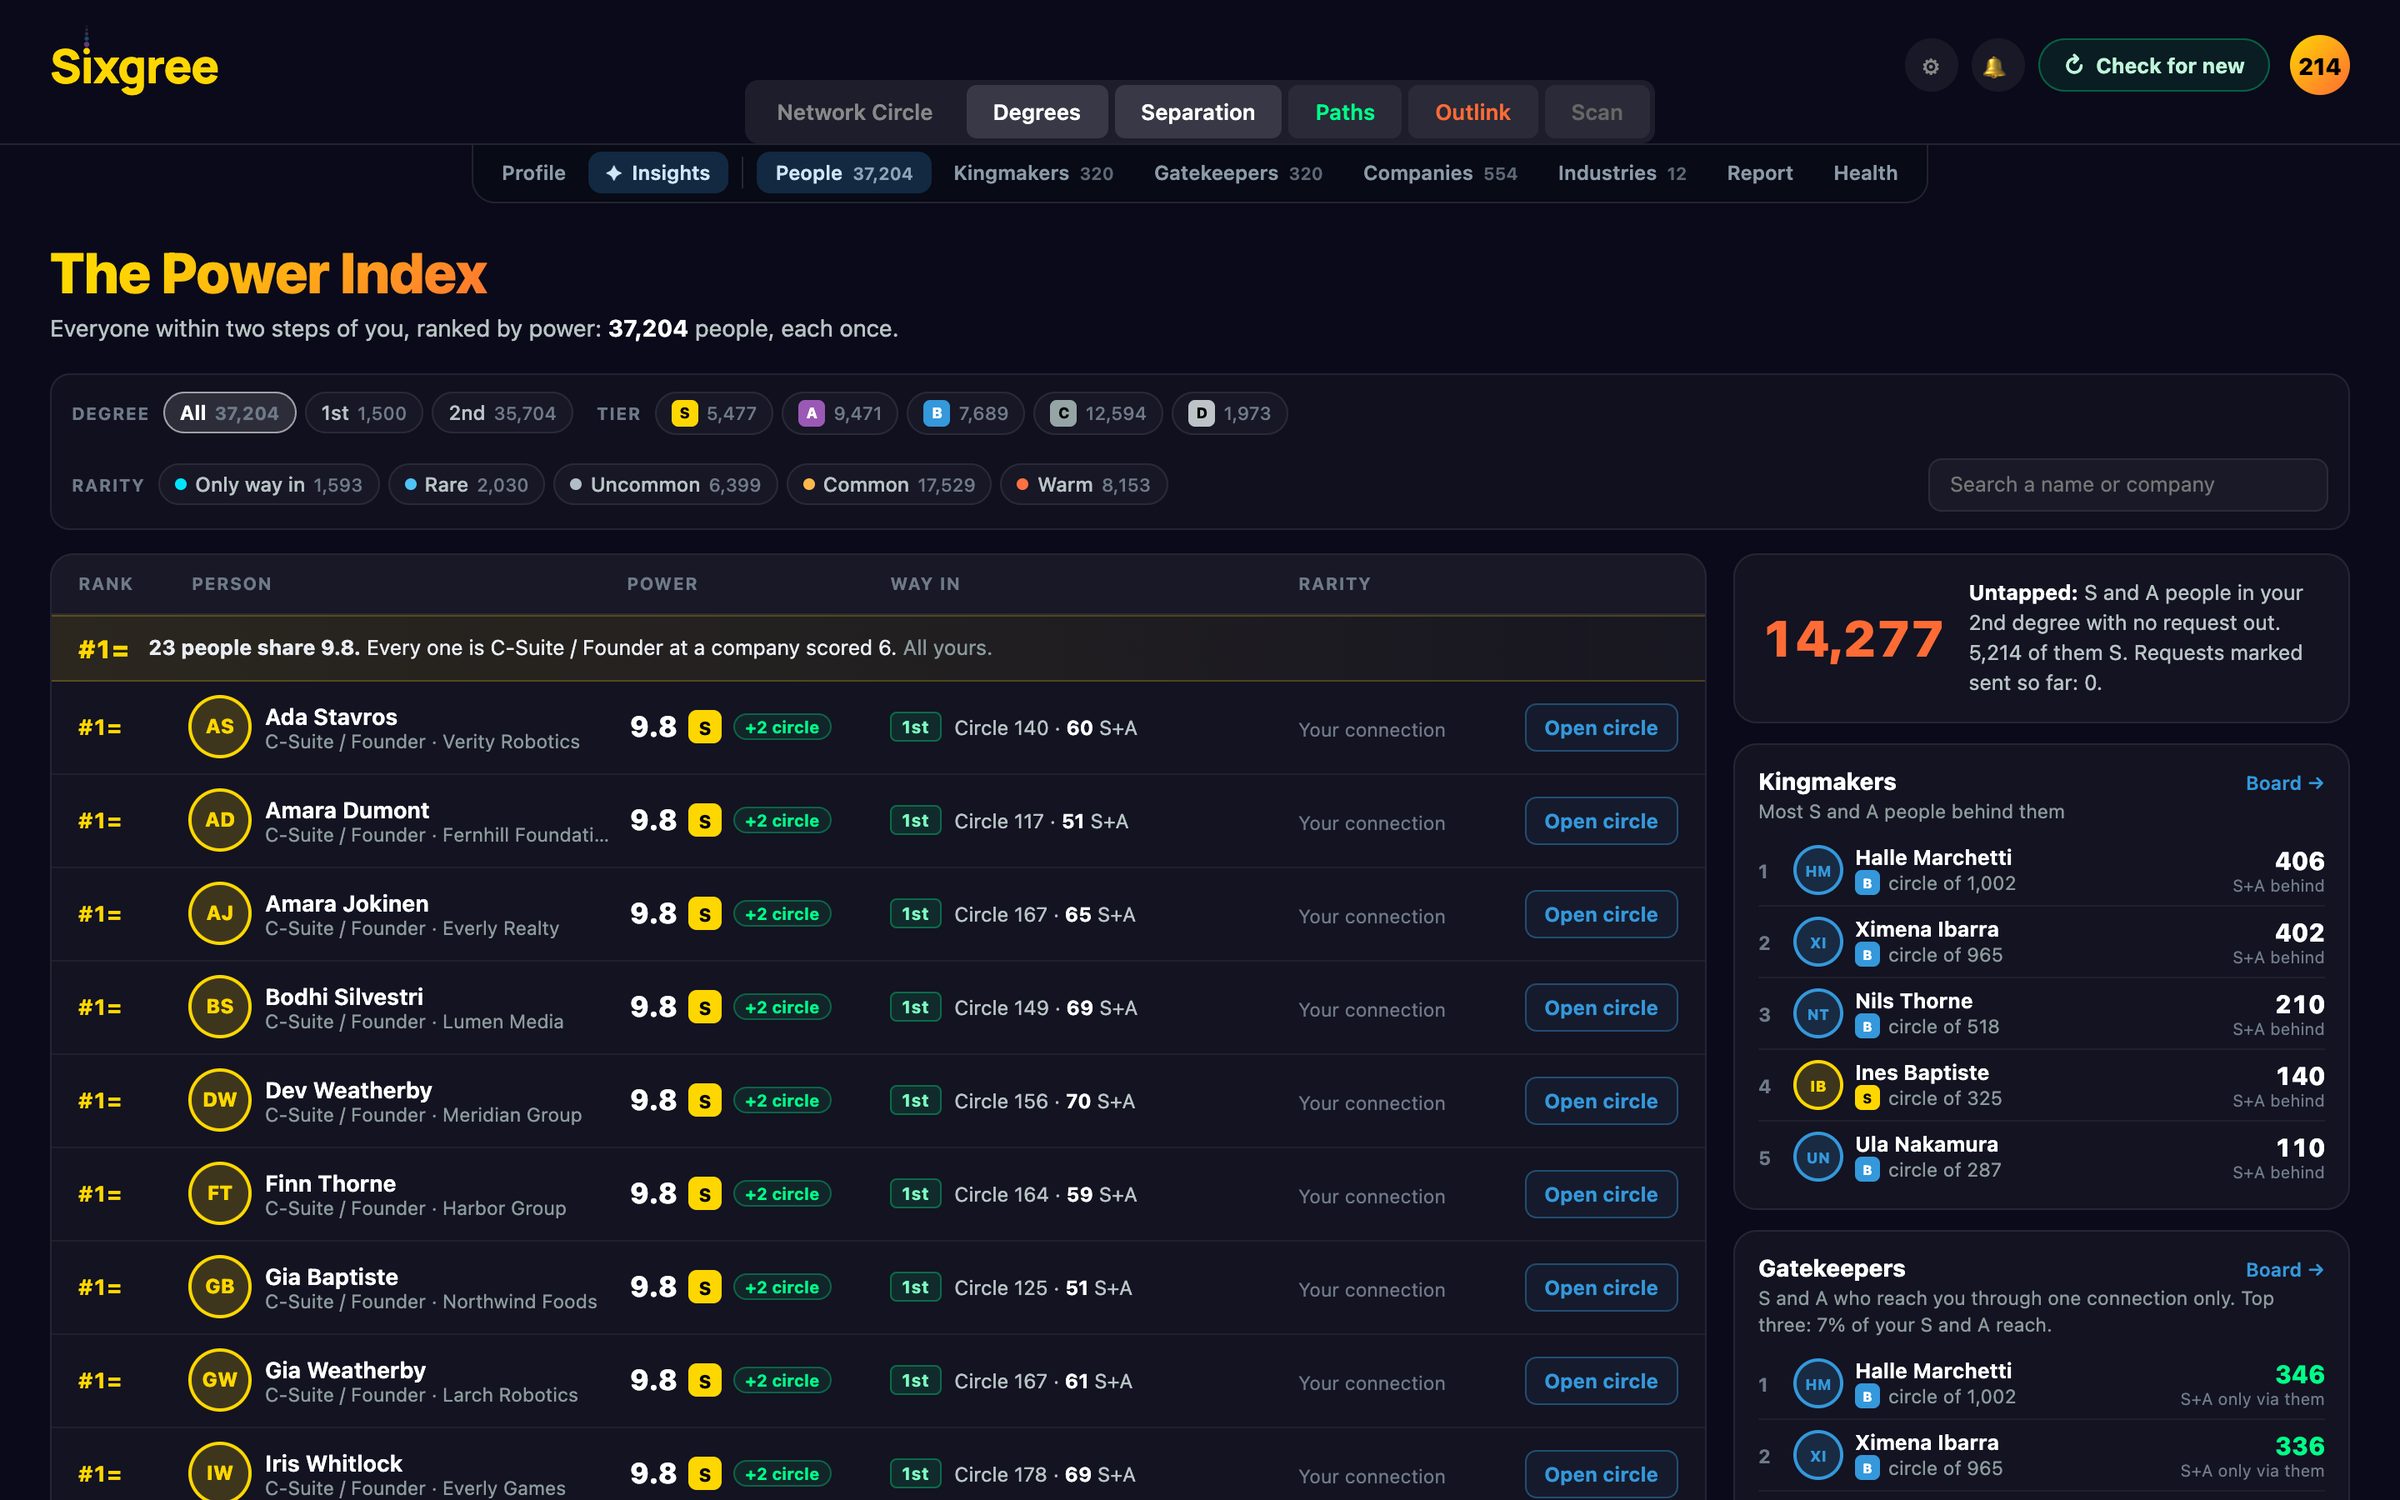This screenshot has width=2400, height=1500.
Task: Open the Insights sub-tab
Action: [658, 173]
